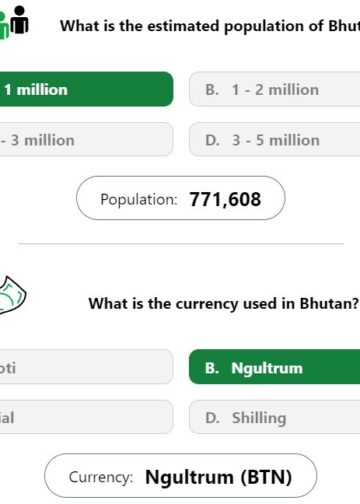Click the 'B.' letter of the Ngultrum option
This screenshot has width=360, height=504.
pyautogui.click(x=212, y=368)
